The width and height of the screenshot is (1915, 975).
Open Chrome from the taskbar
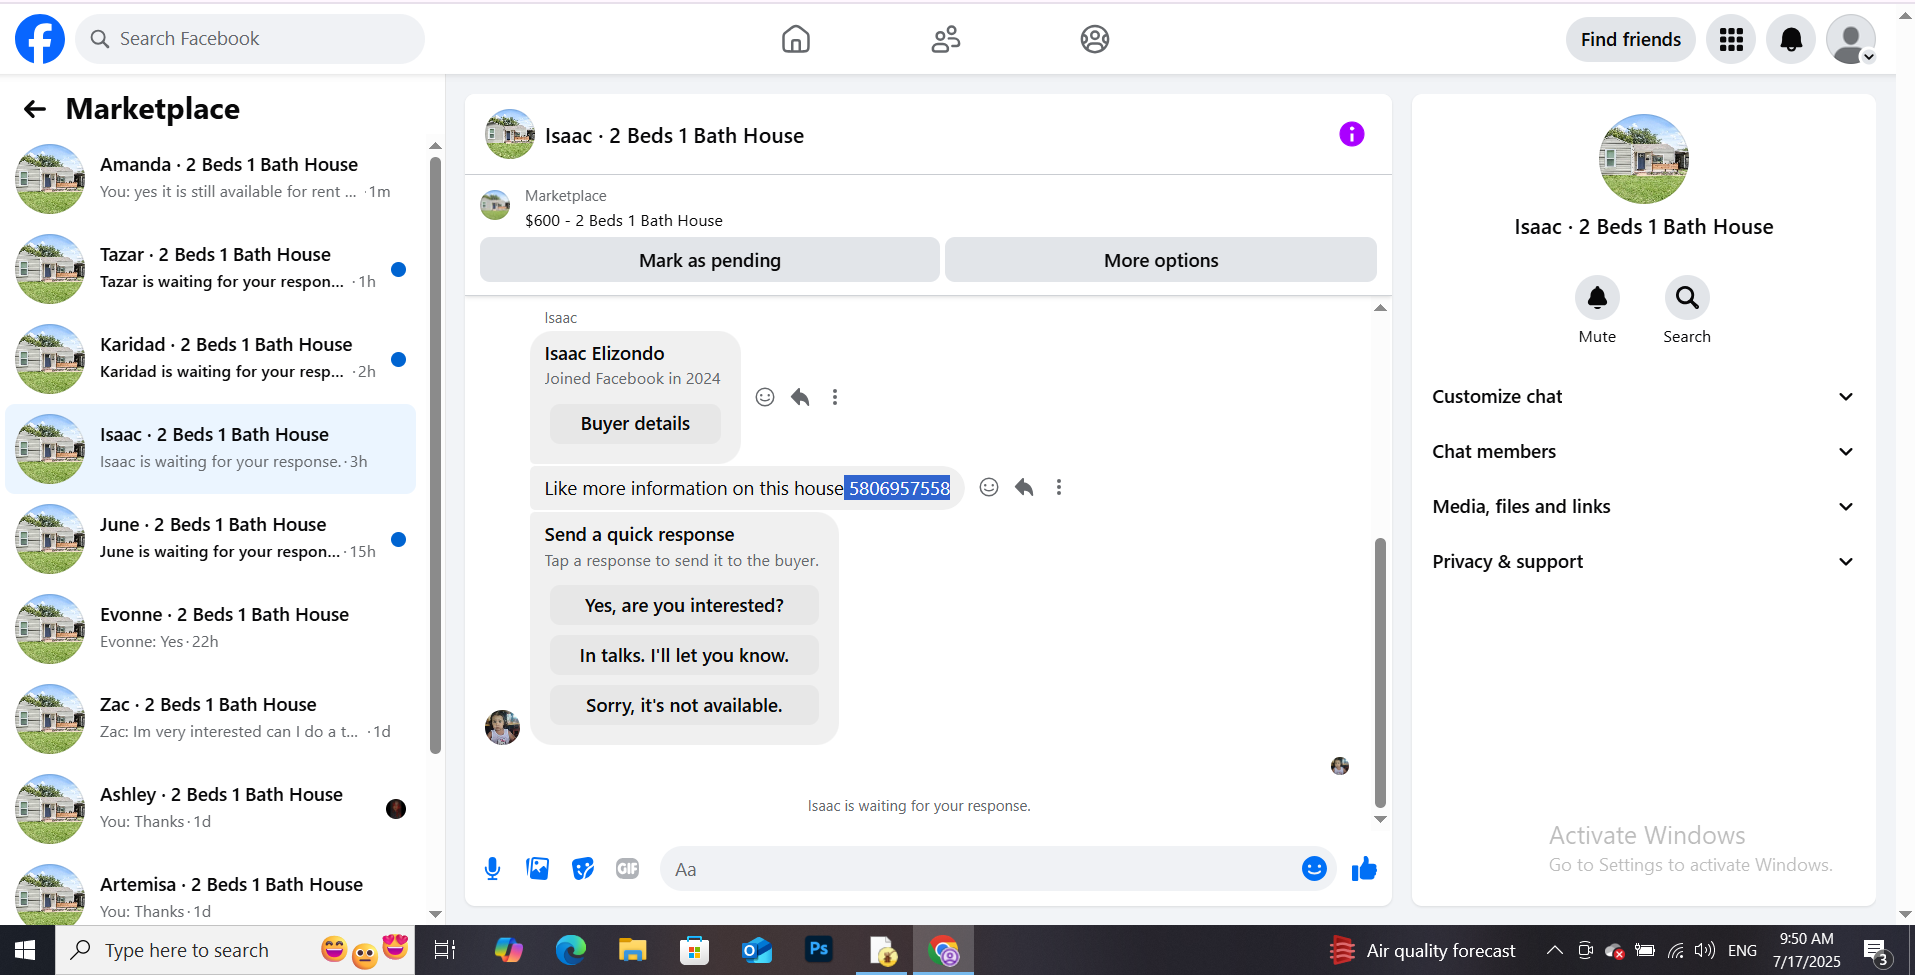(x=944, y=950)
